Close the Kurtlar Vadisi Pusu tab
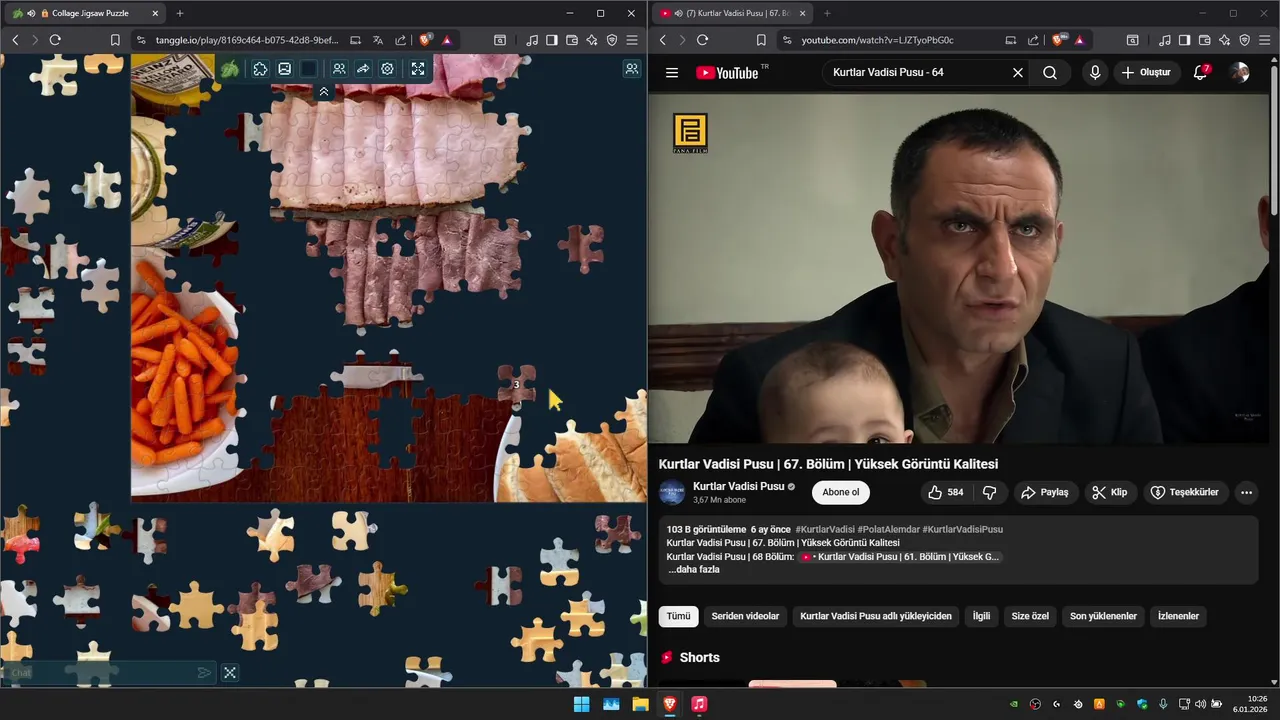 802,13
